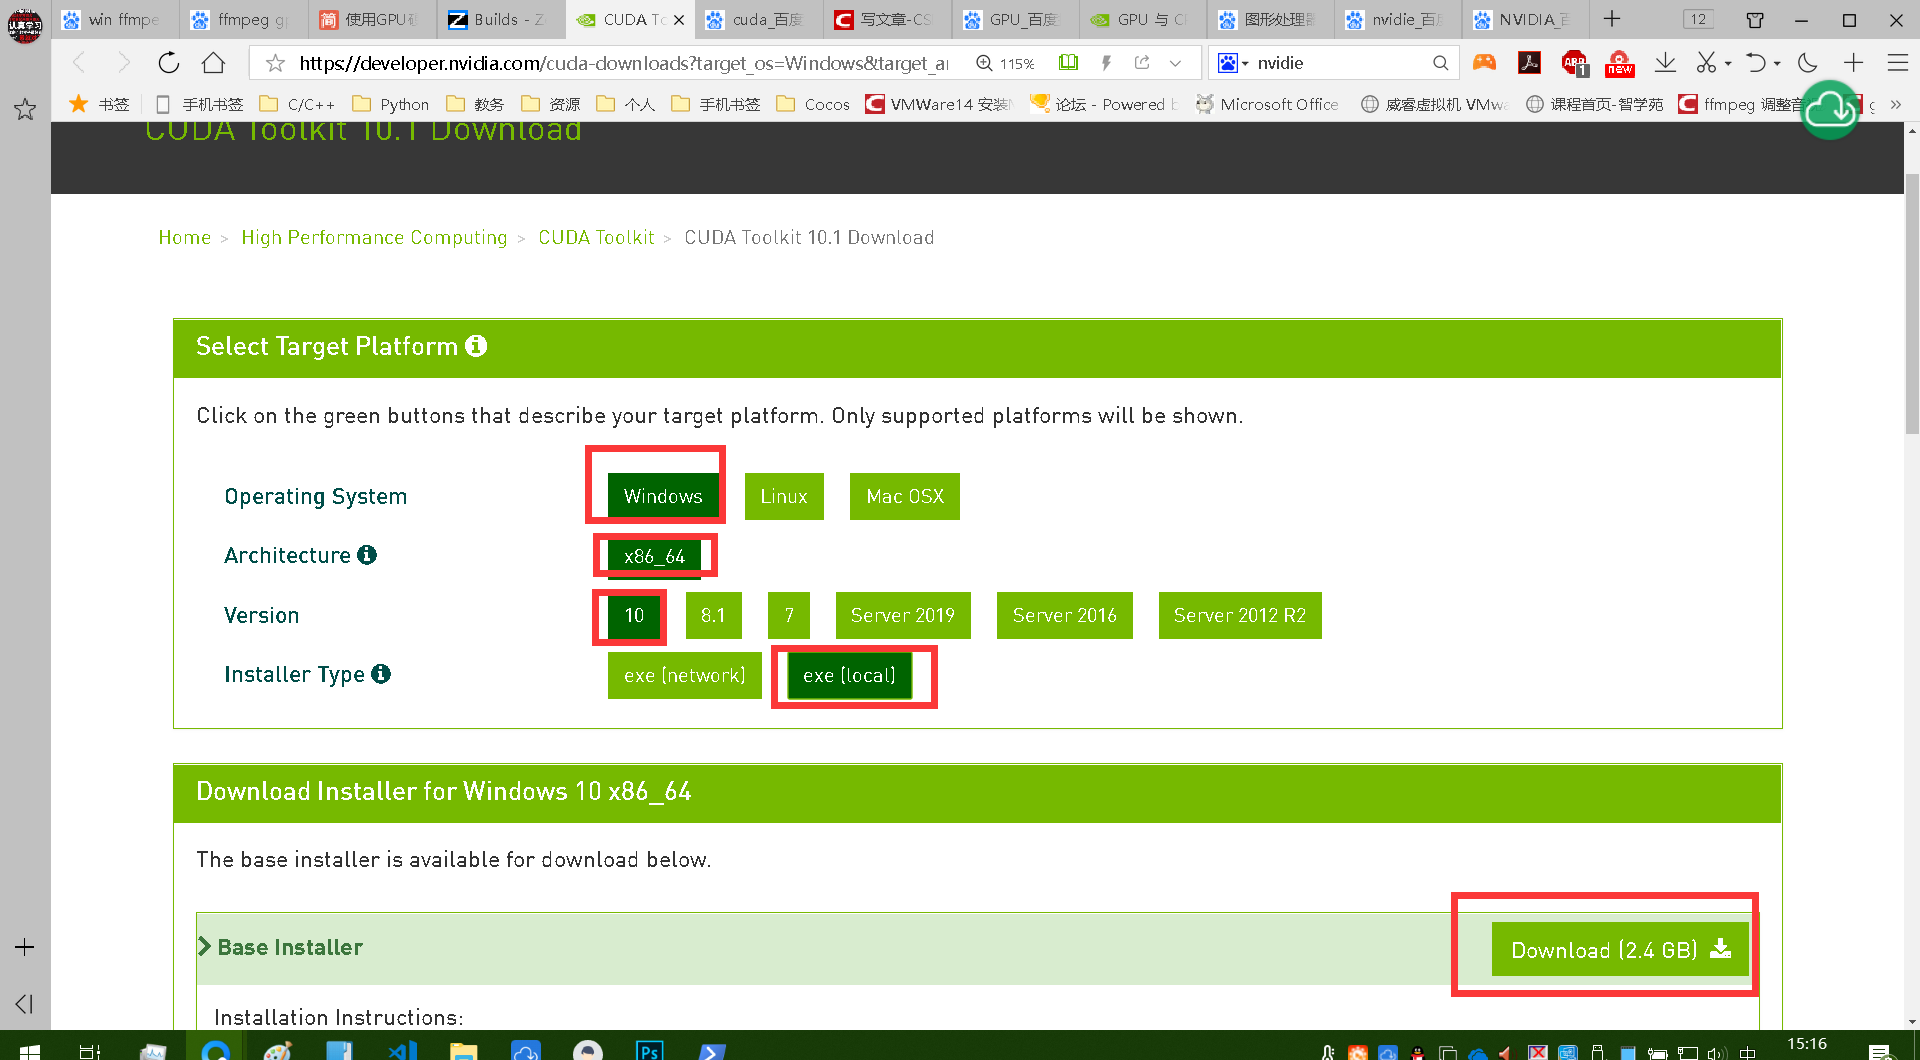Open the red 'new' extension icon
Viewport: 1920px width, 1060px height.
tap(1619, 63)
